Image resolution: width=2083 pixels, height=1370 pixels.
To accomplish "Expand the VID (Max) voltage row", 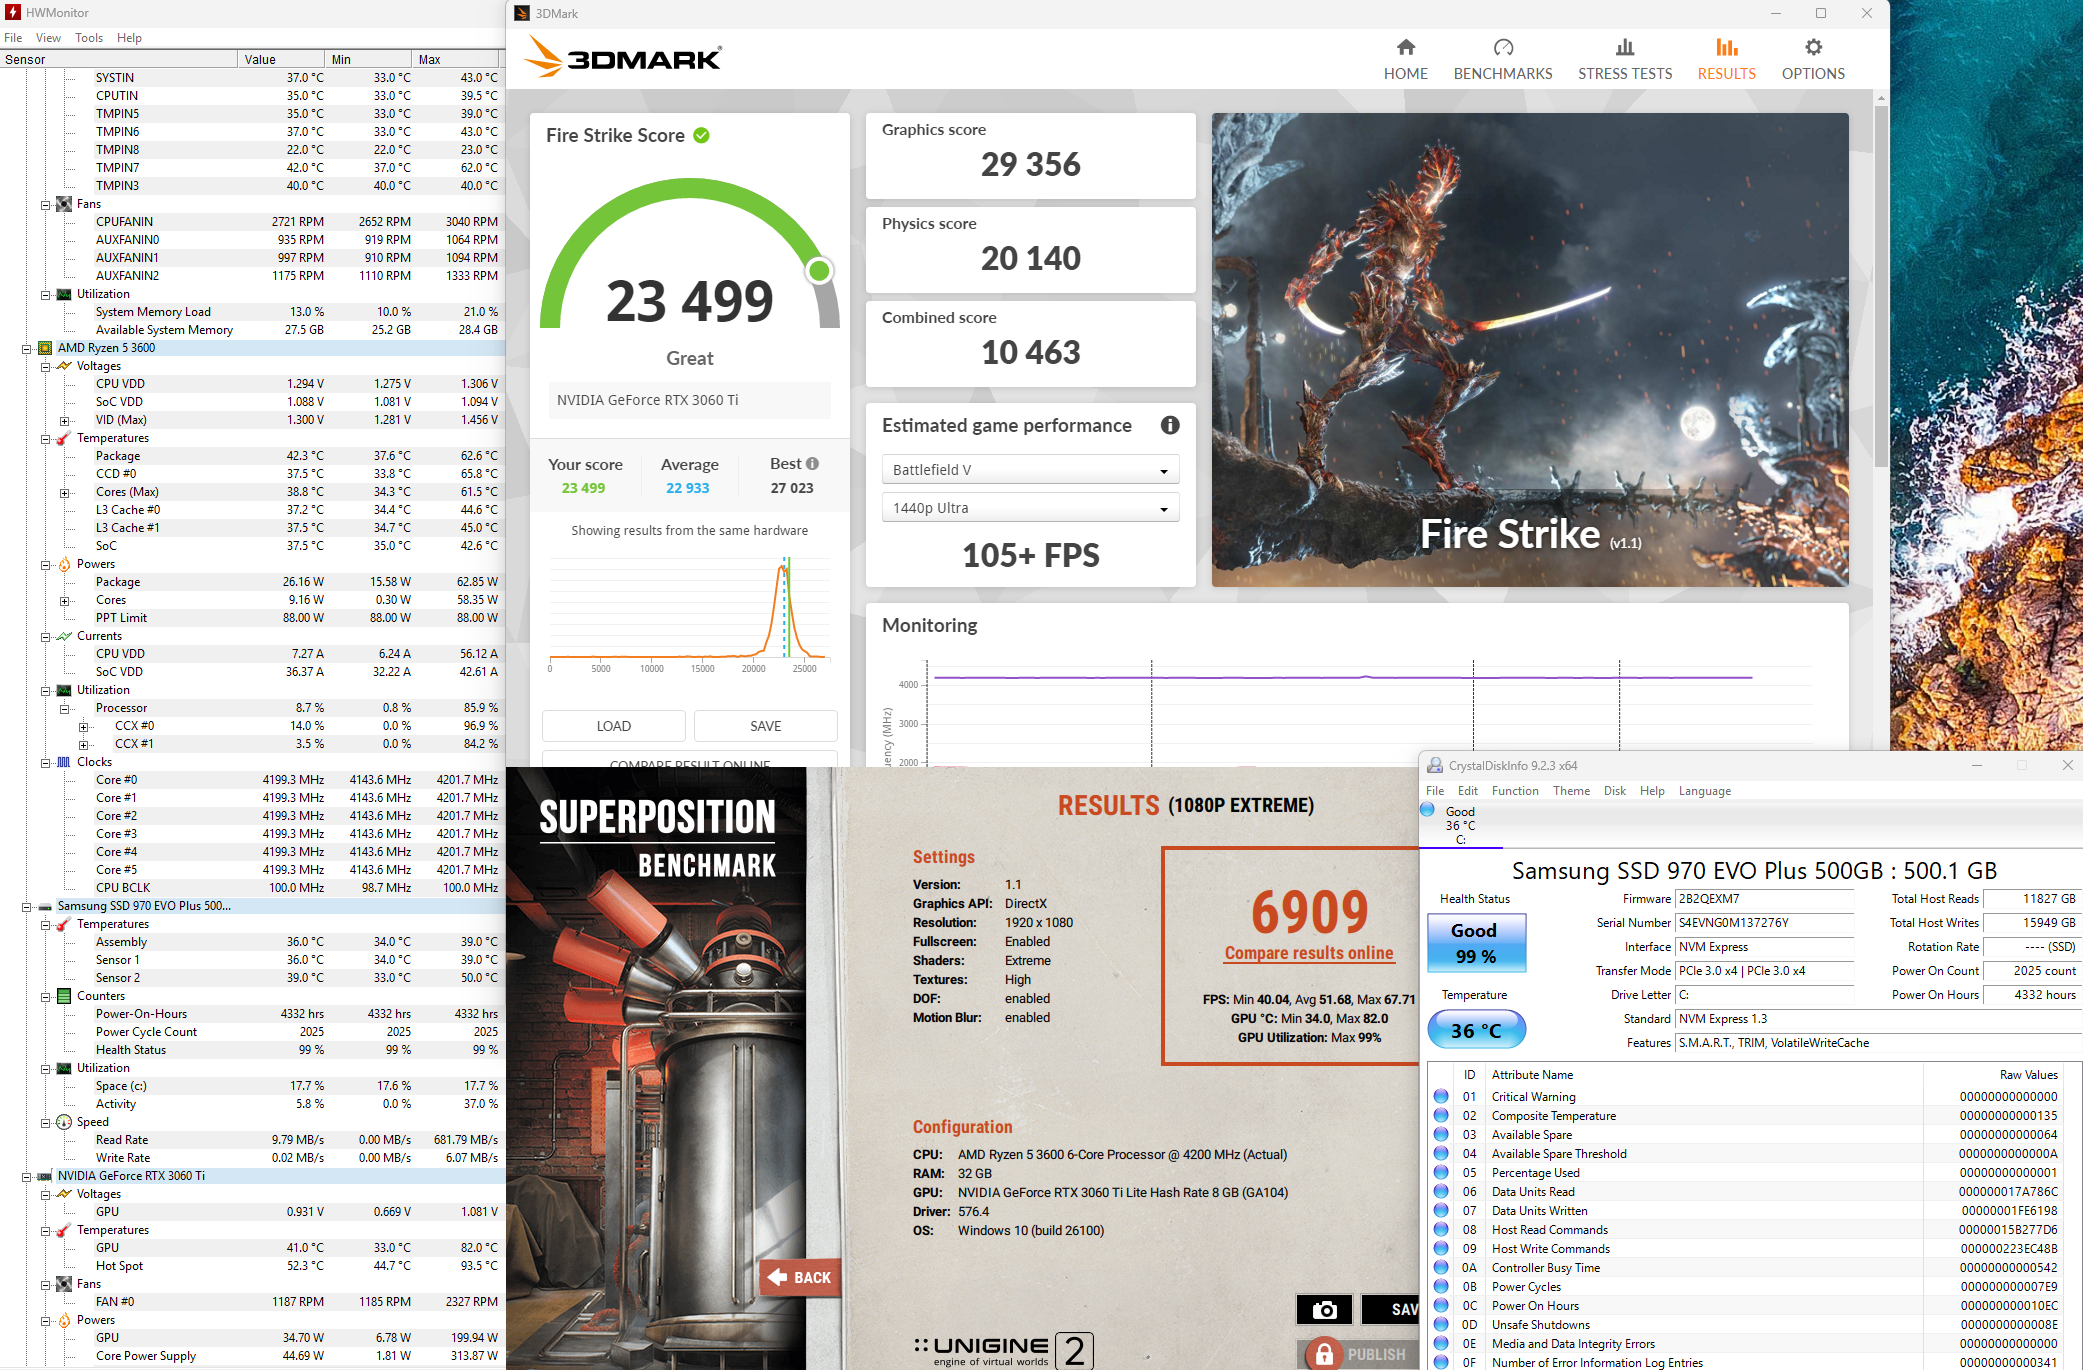I will [65, 421].
